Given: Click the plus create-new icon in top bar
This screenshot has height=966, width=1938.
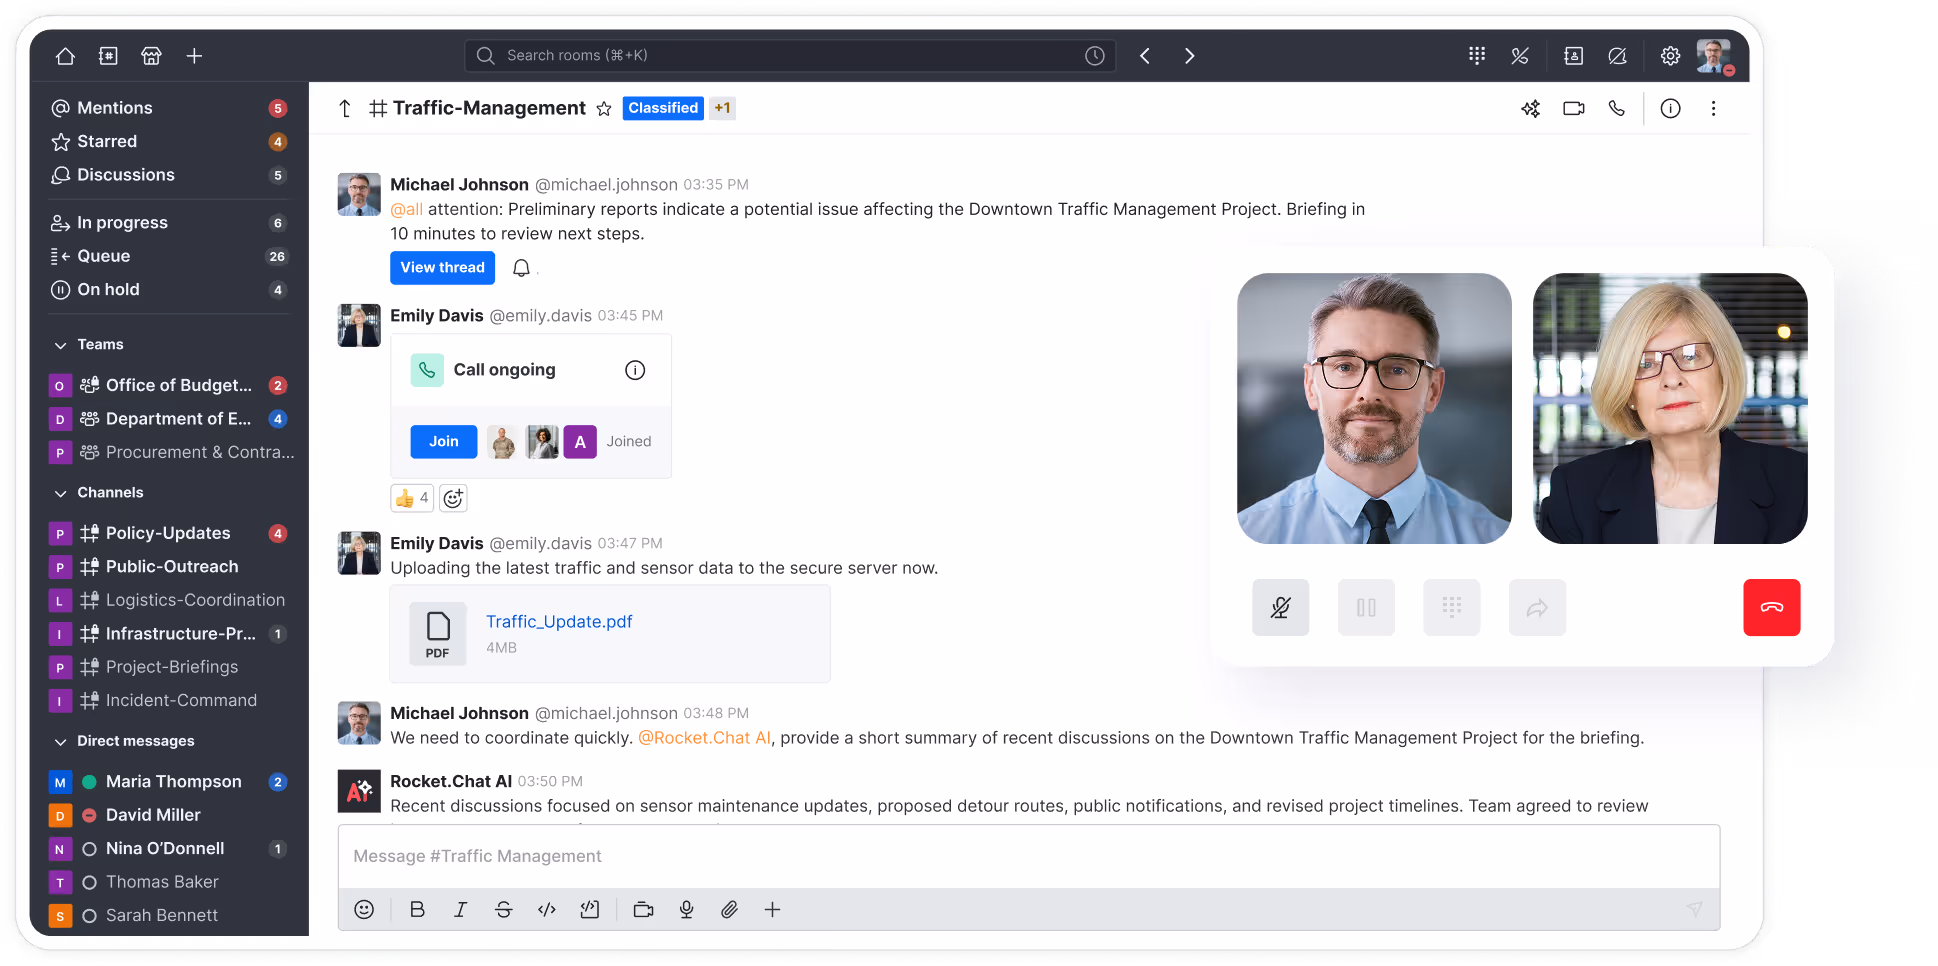Looking at the screenshot, I should point(194,56).
